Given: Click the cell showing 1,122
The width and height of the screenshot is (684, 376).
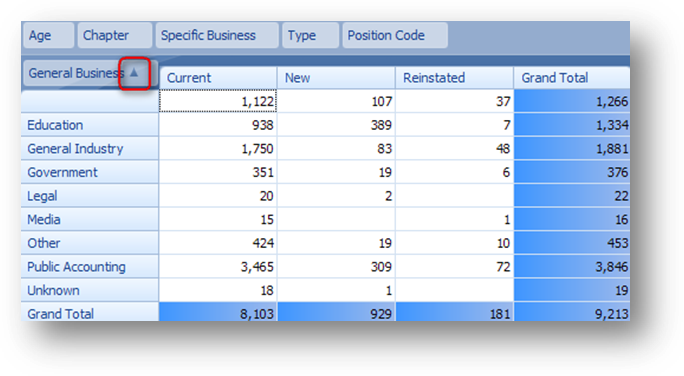Looking at the screenshot, I should [x=218, y=102].
